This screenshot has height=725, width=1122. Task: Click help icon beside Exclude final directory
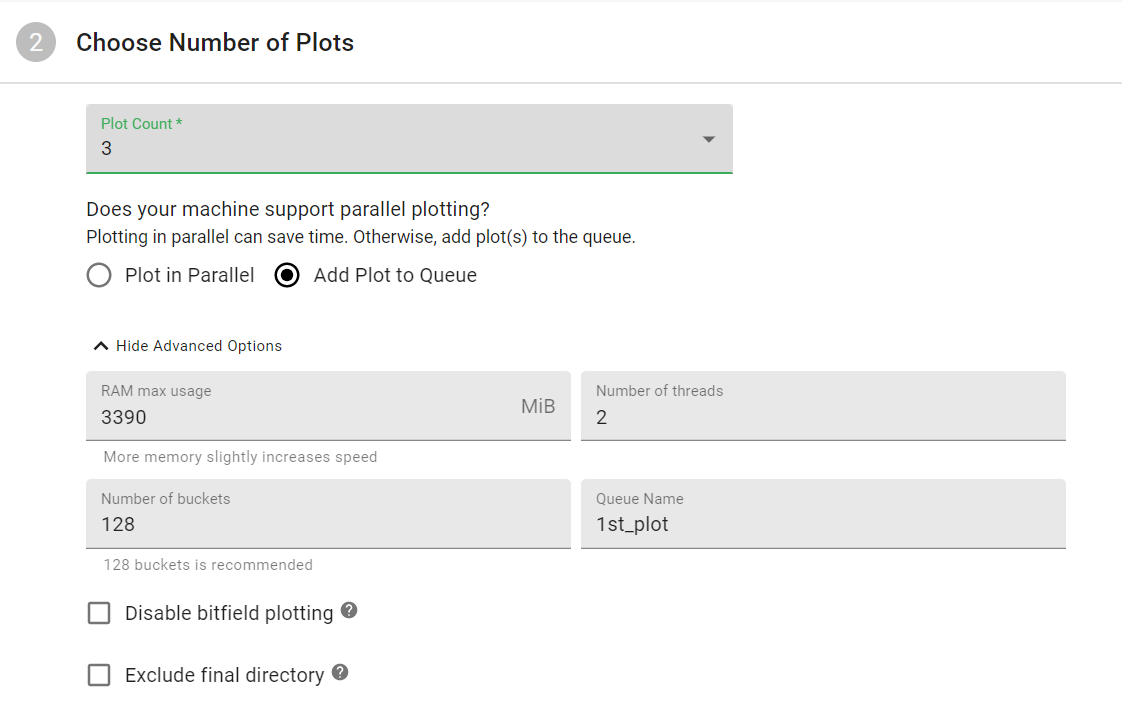point(340,672)
